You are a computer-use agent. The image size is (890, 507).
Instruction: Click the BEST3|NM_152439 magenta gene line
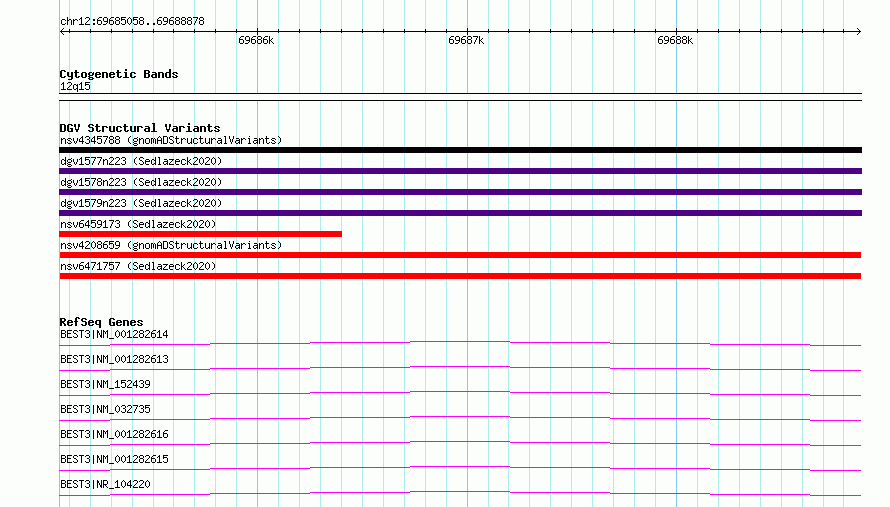pyautogui.click(x=460, y=393)
